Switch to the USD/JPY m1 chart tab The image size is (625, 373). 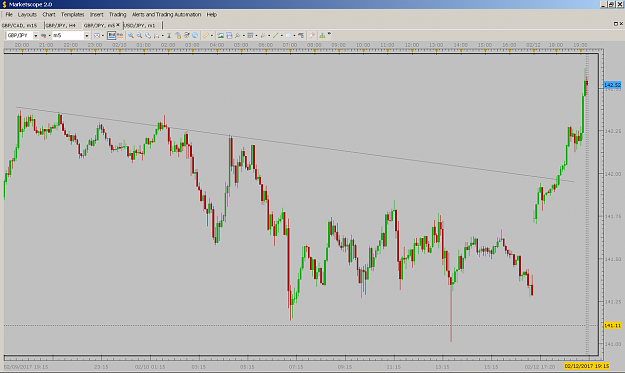pos(140,25)
